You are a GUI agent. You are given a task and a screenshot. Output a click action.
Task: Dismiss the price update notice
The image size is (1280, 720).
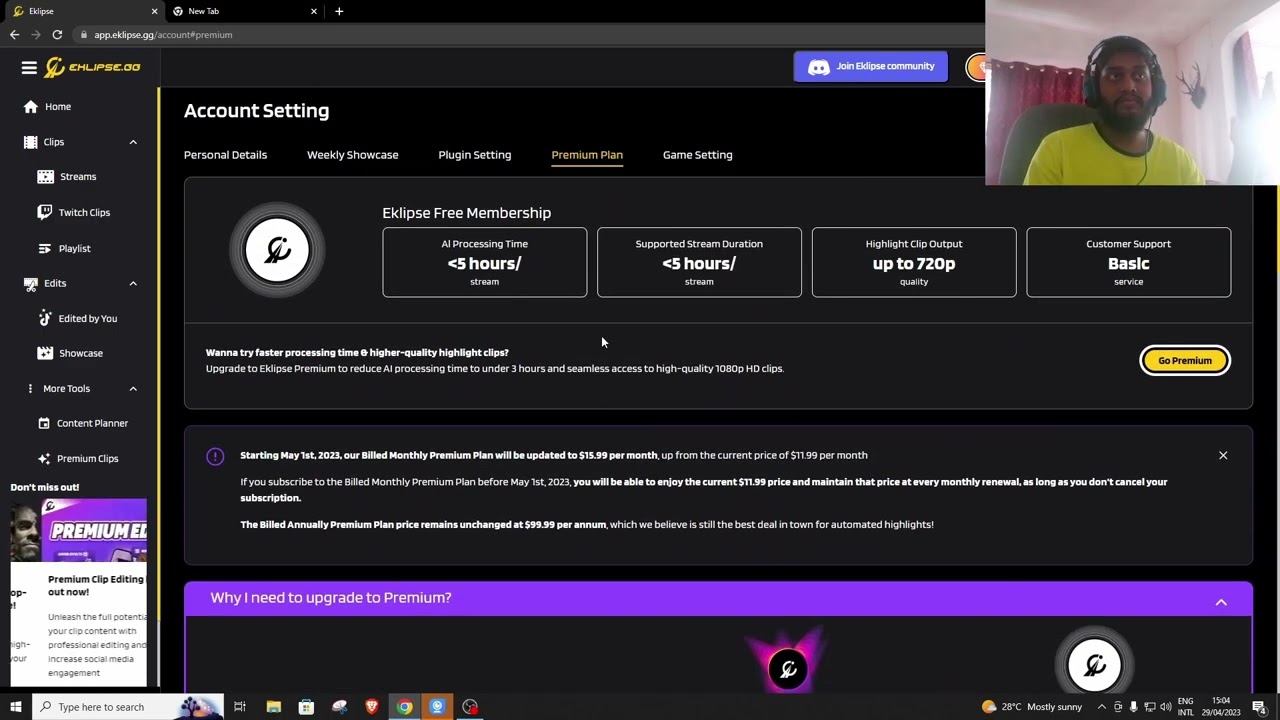point(1222,456)
